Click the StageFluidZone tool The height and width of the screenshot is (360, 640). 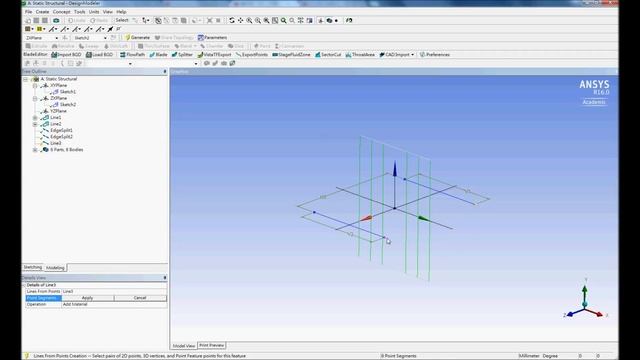(x=291, y=55)
